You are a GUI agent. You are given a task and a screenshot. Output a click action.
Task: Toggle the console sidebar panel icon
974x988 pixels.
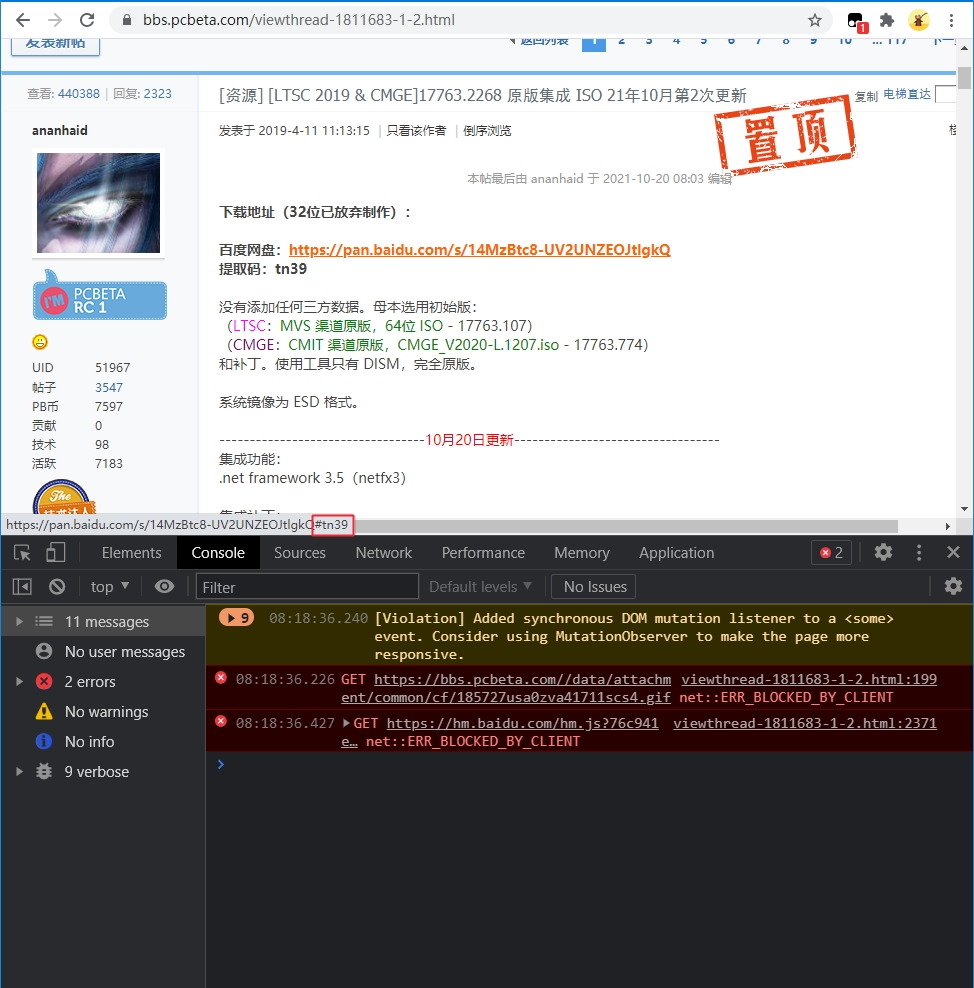[22, 587]
